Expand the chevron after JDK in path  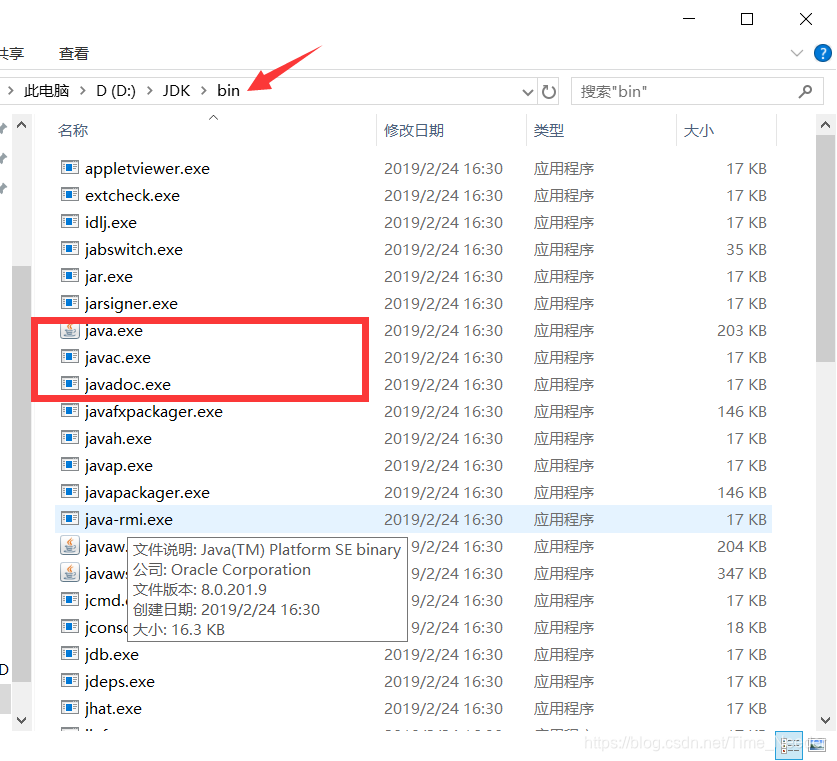203,91
